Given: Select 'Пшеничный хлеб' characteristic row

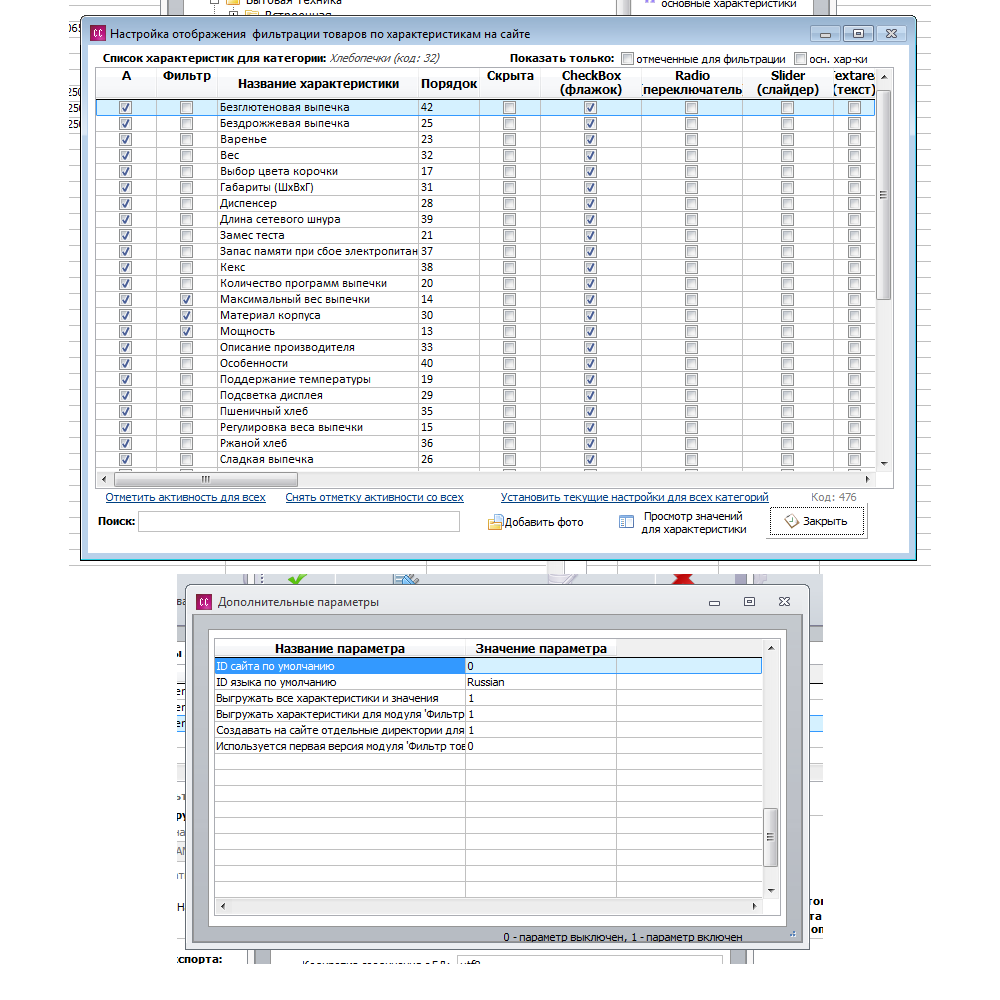Looking at the screenshot, I should point(485,411).
